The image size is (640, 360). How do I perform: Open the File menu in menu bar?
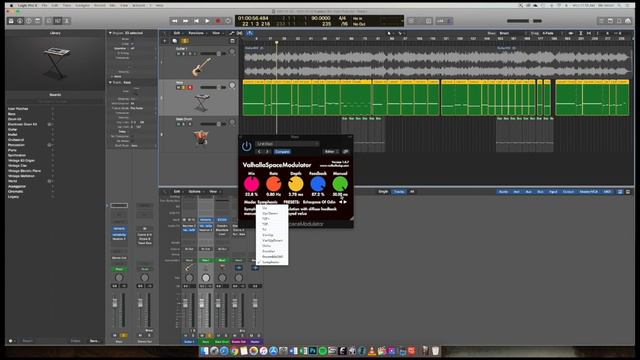pyautogui.click(x=44, y=5)
